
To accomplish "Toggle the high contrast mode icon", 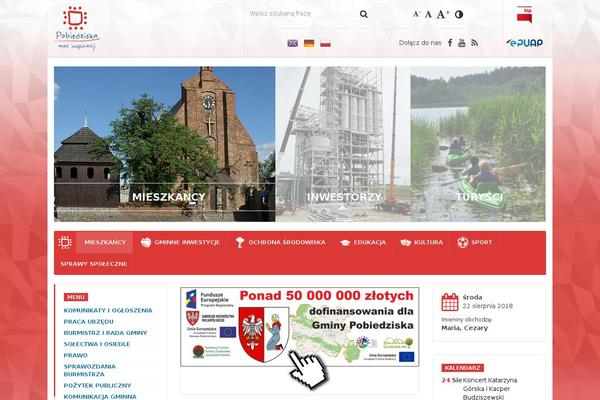I will point(459,15).
